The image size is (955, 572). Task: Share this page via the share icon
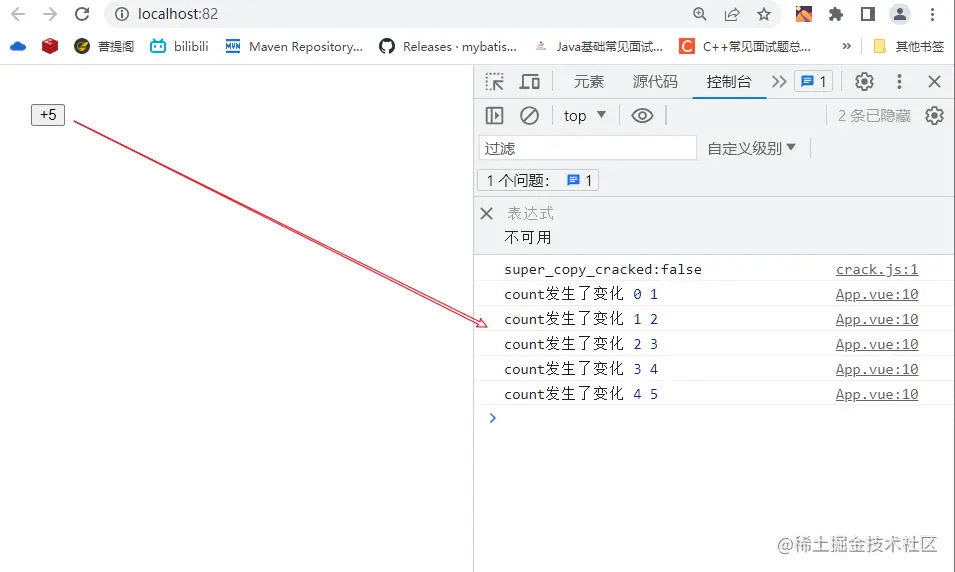(732, 14)
